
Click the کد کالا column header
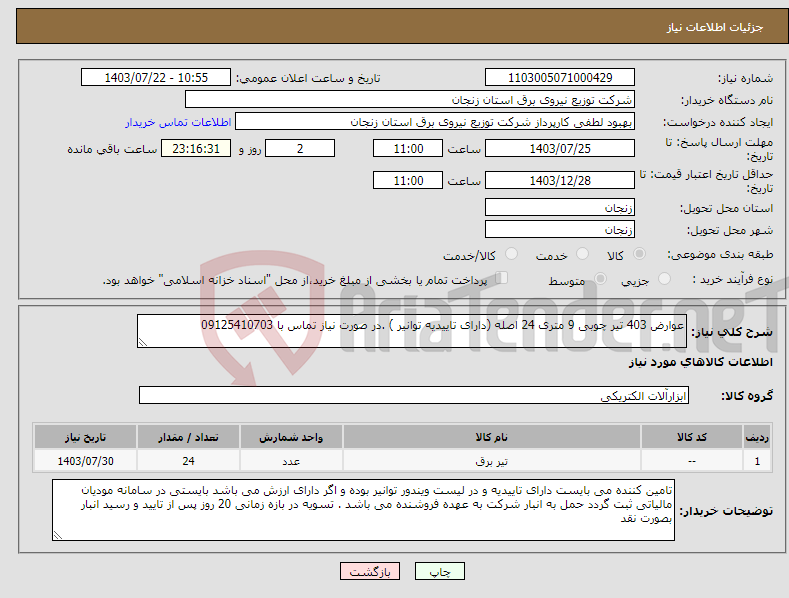click(x=692, y=437)
